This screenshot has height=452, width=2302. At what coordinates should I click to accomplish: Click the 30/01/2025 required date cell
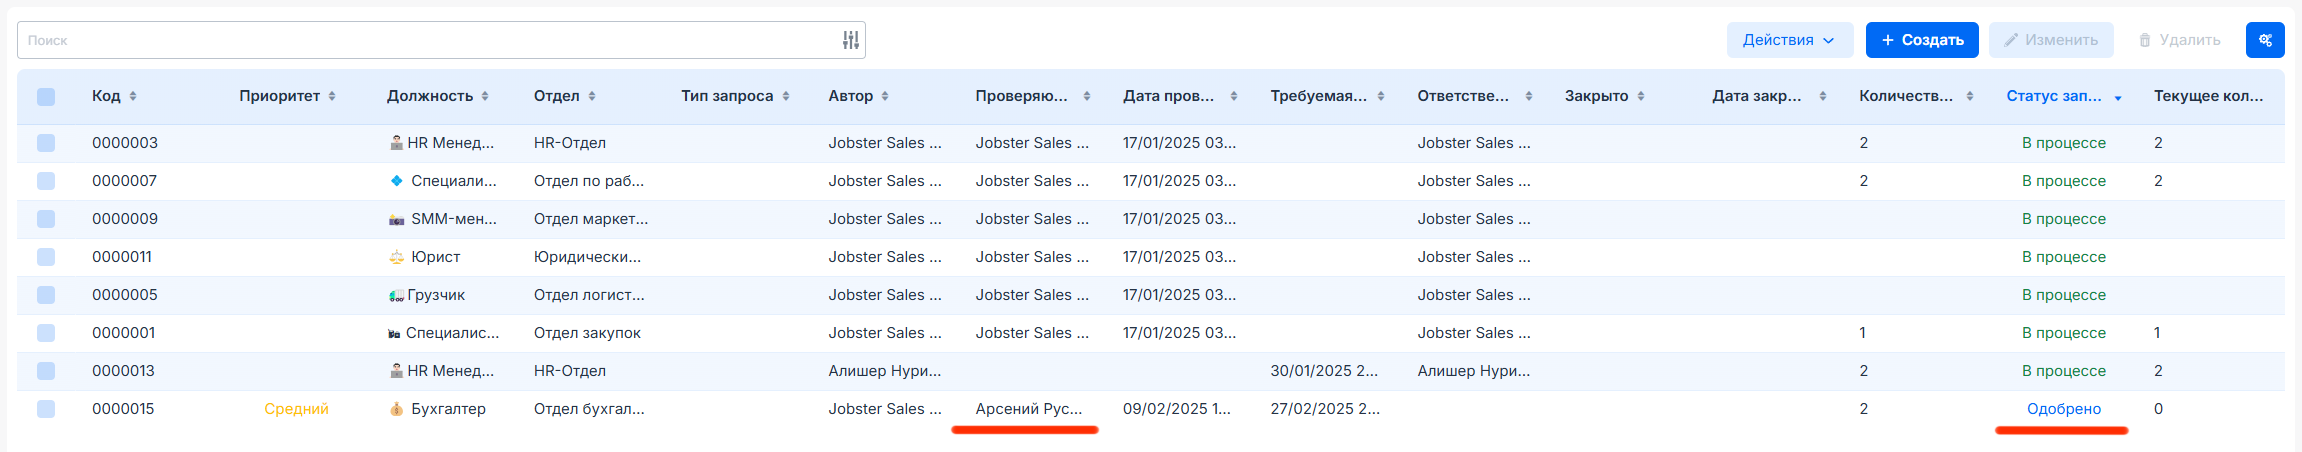click(1324, 371)
